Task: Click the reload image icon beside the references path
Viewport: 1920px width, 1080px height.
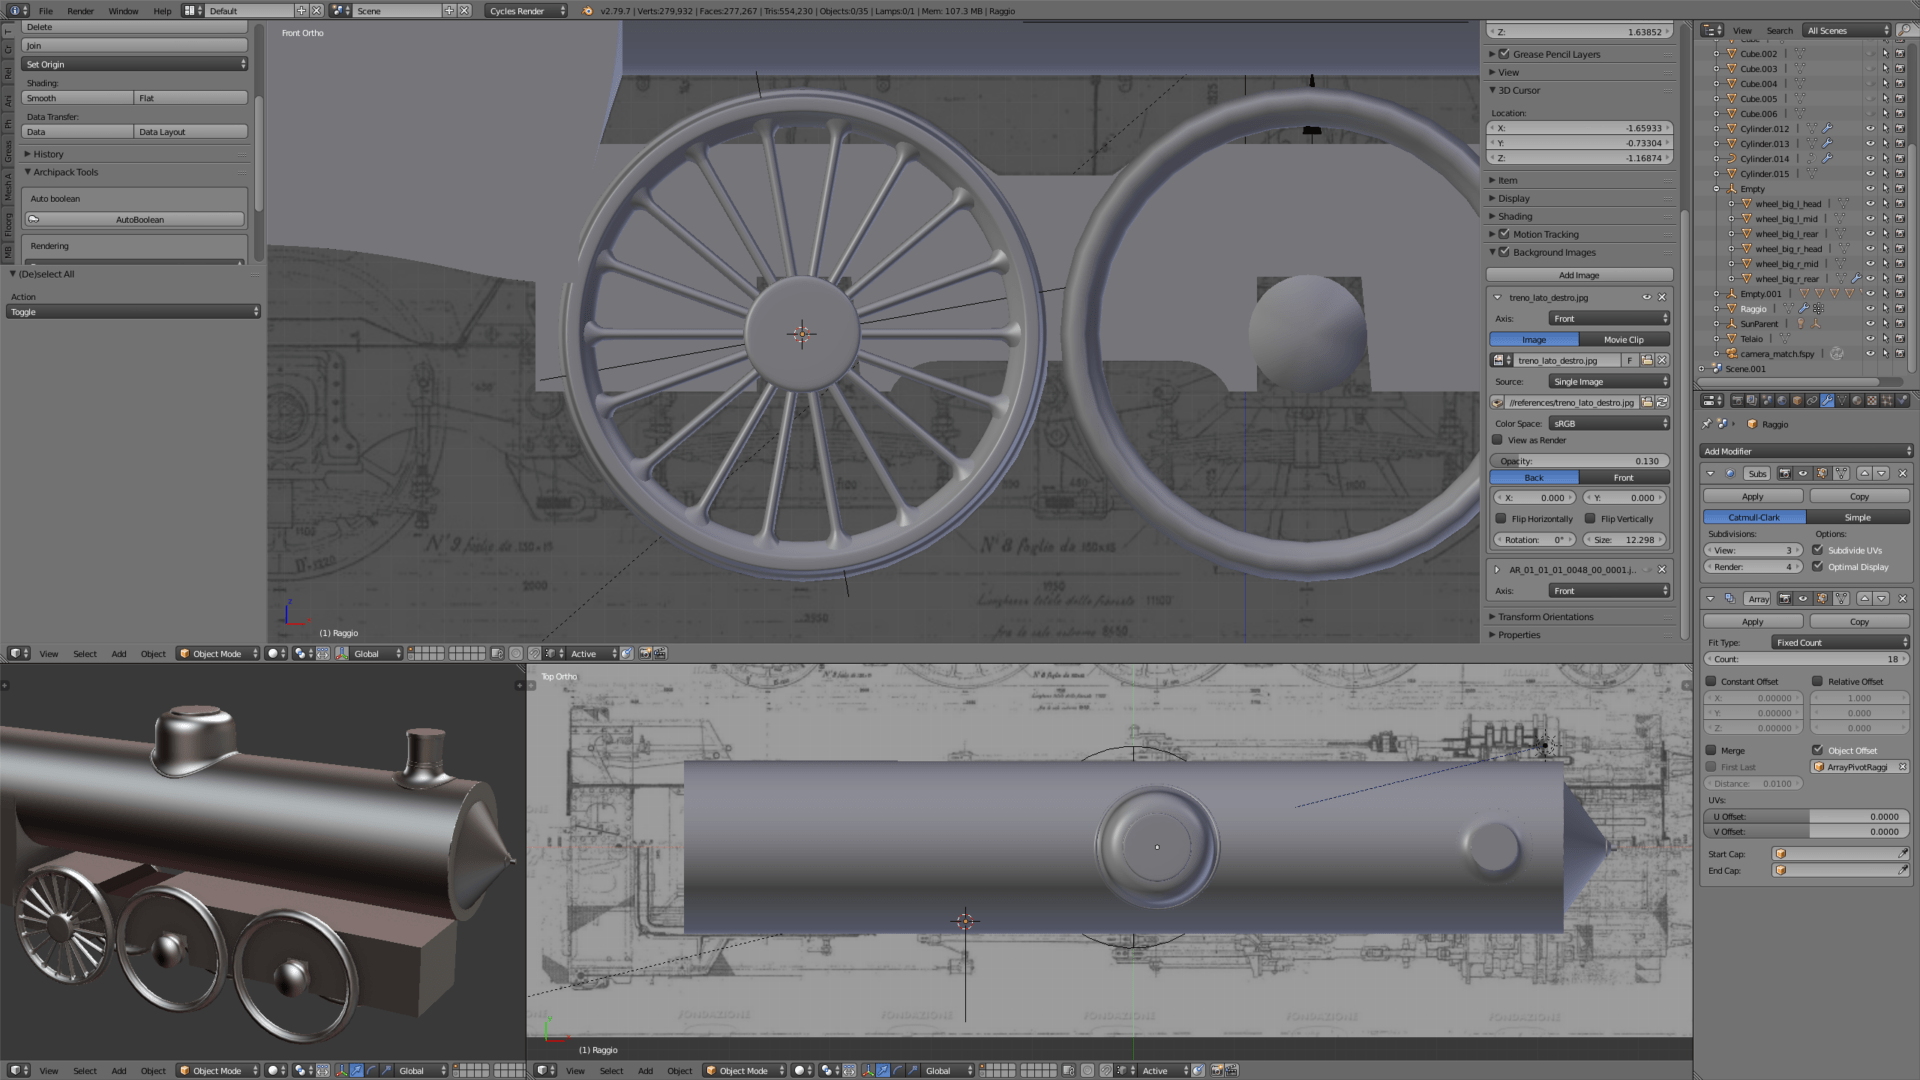Action: [x=1662, y=402]
